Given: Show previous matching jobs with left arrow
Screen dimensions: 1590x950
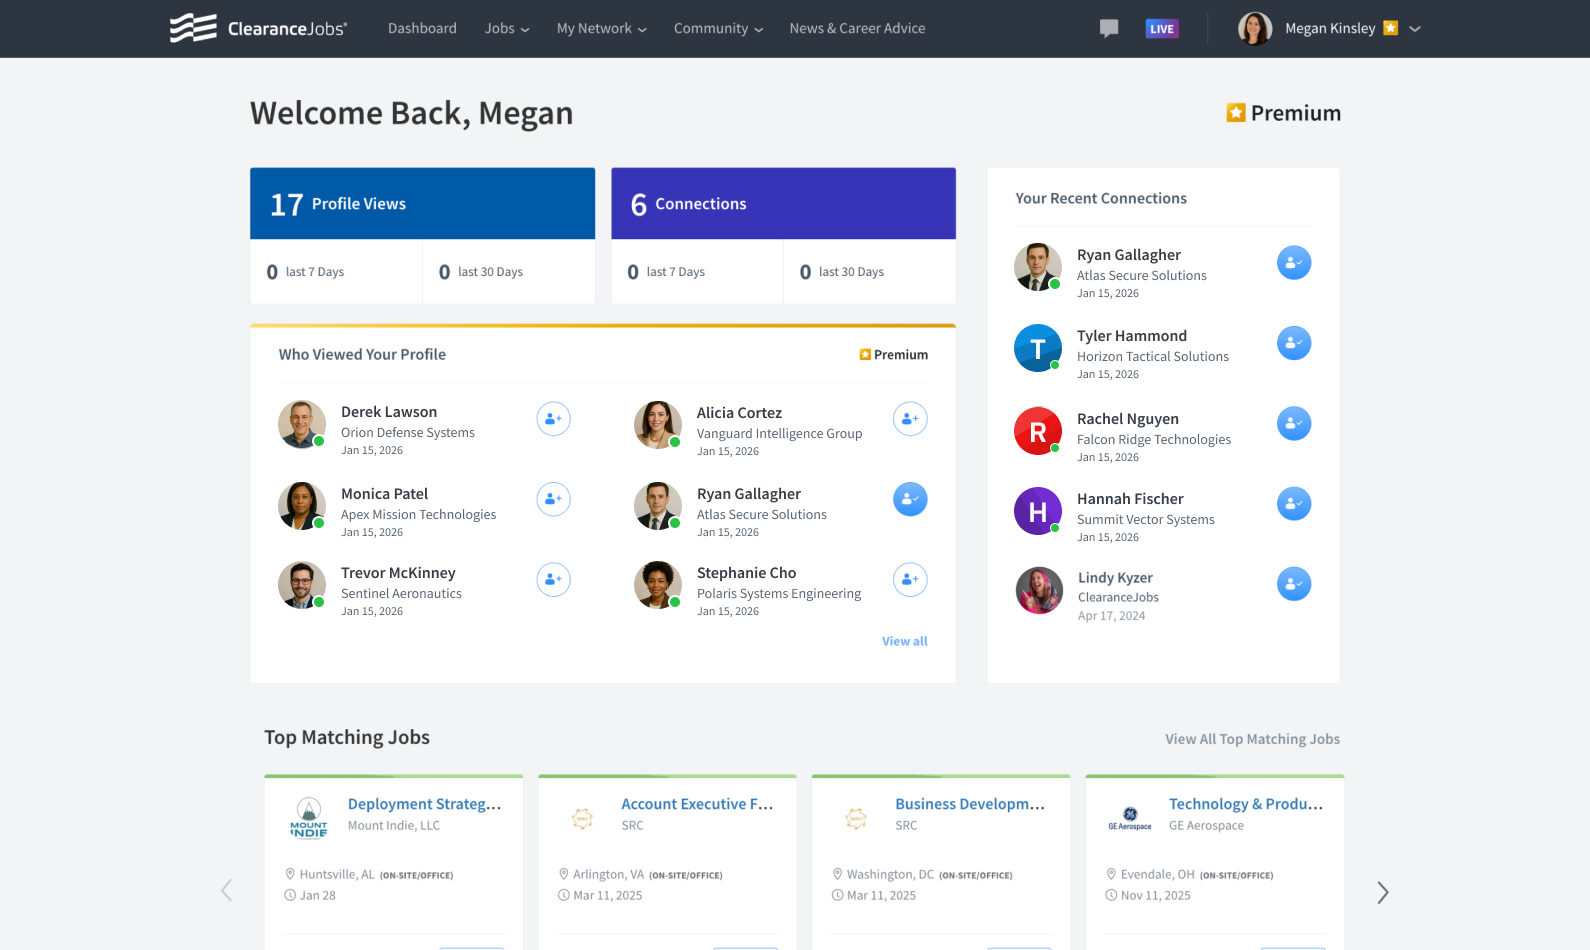Looking at the screenshot, I should pyautogui.click(x=227, y=891).
